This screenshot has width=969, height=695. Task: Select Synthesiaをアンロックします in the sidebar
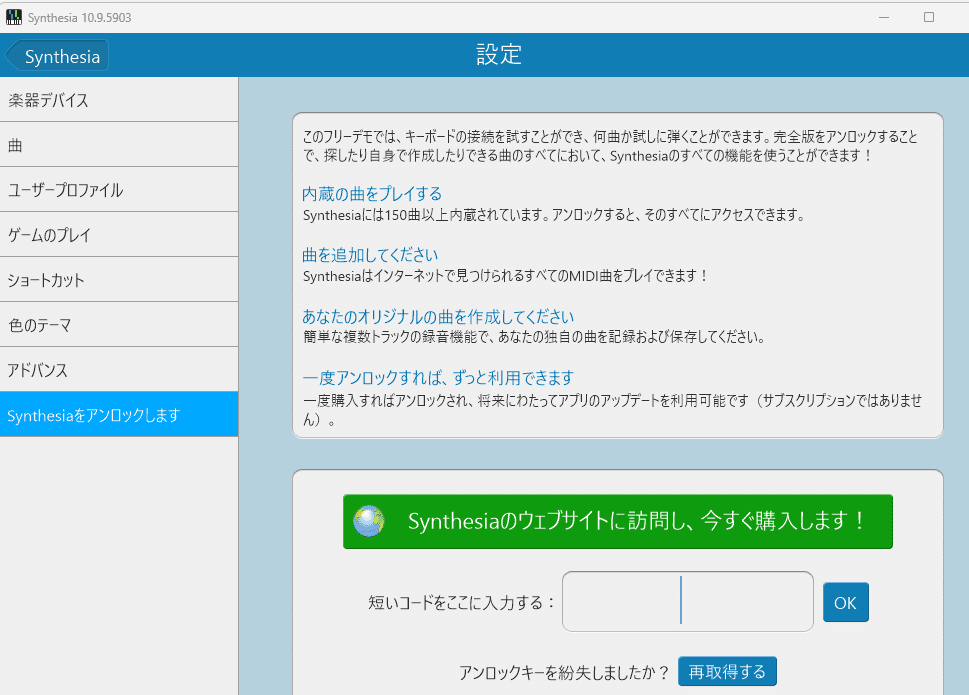click(119, 415)
